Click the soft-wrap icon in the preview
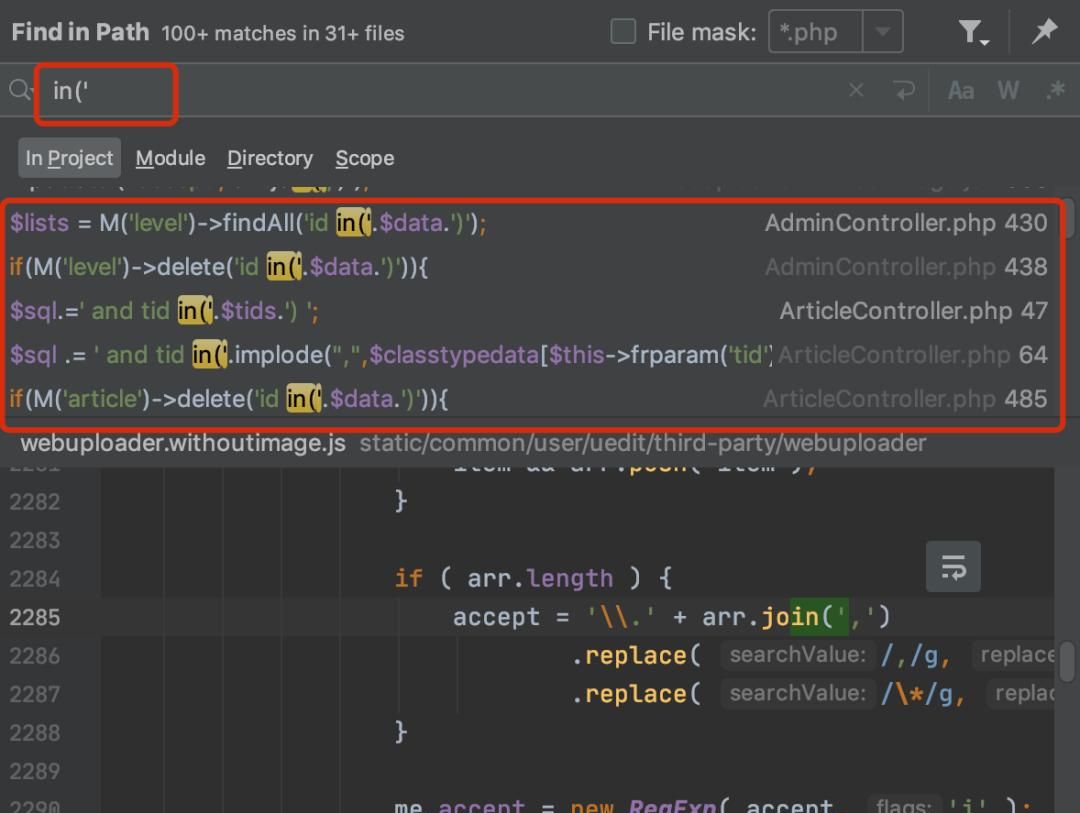 click(x=953, y=567)
